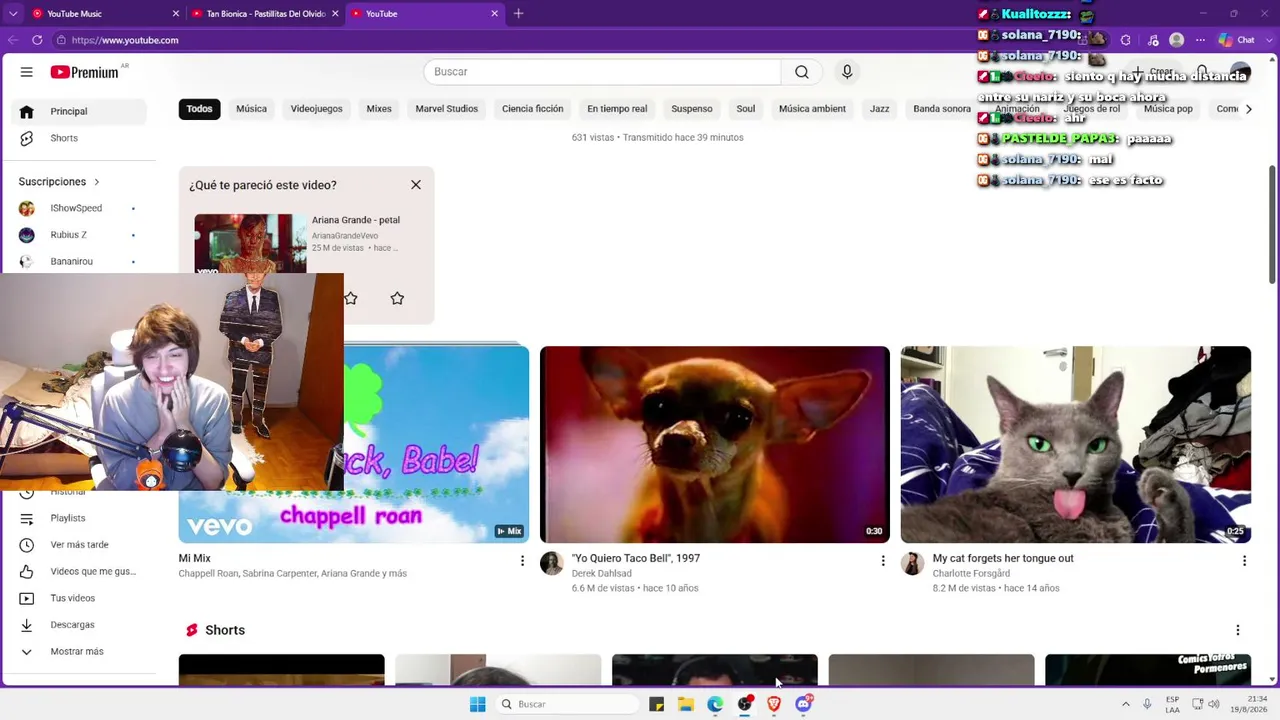Select the Videojuegos category chip
Image resolution: width=1280 pixels, height=720 pixels.
[316, 109]
